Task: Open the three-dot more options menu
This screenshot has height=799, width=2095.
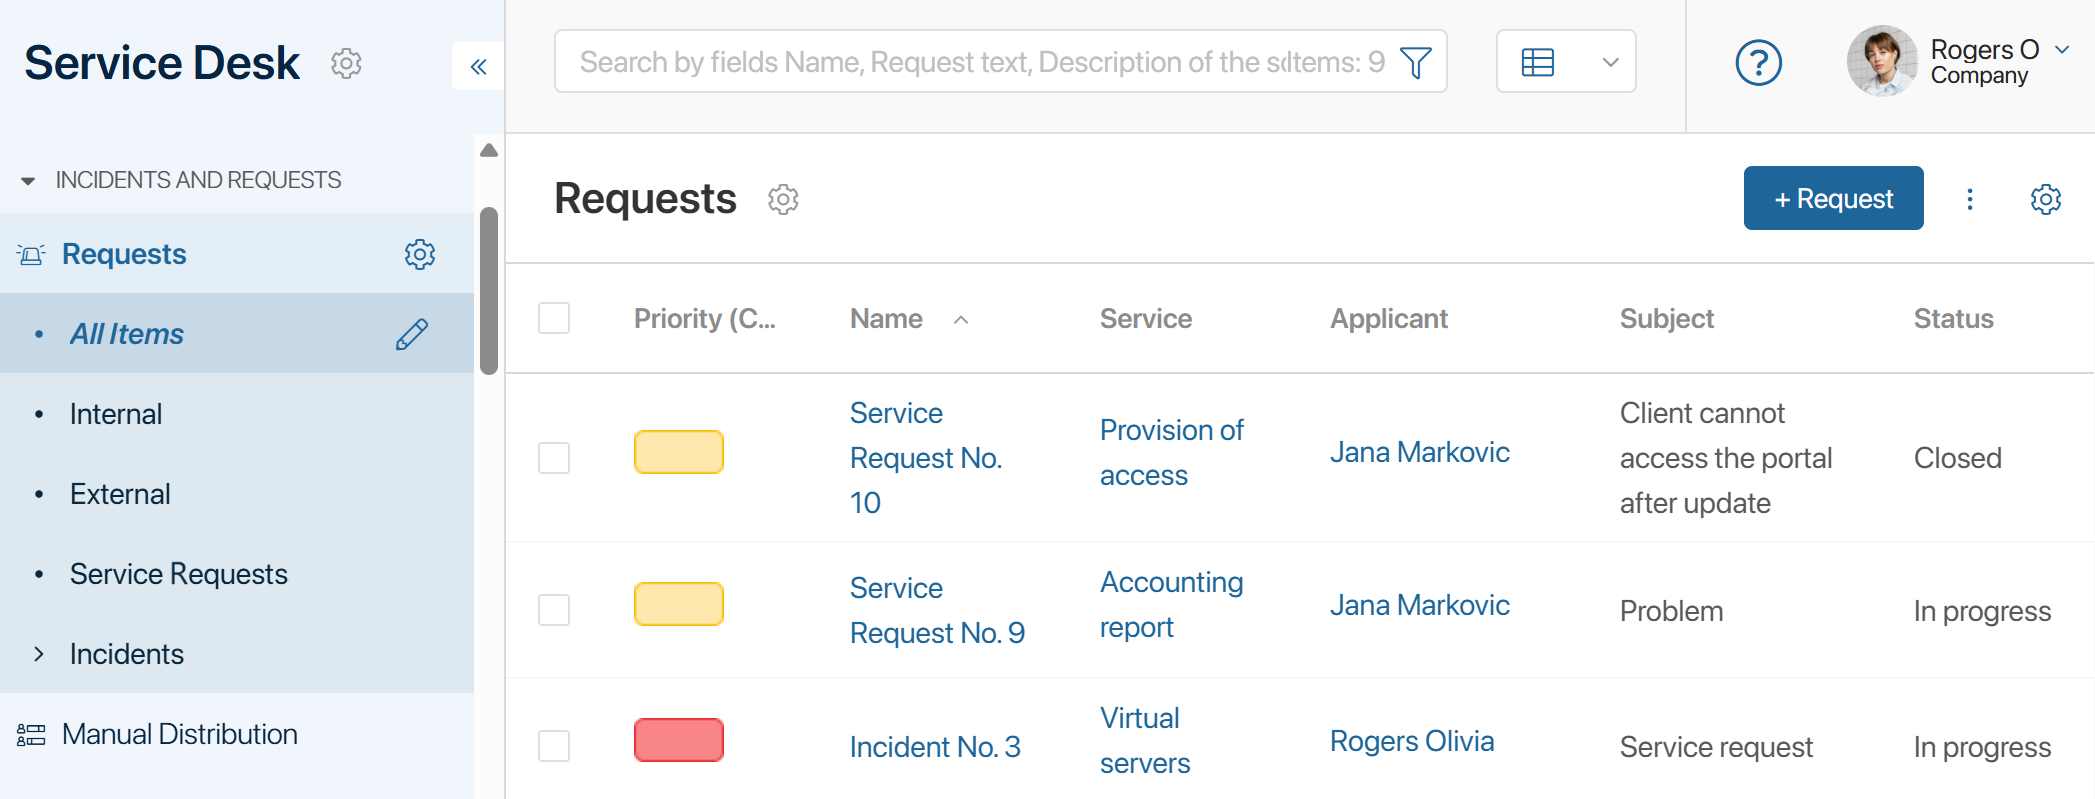Action: pos(1969,199)
